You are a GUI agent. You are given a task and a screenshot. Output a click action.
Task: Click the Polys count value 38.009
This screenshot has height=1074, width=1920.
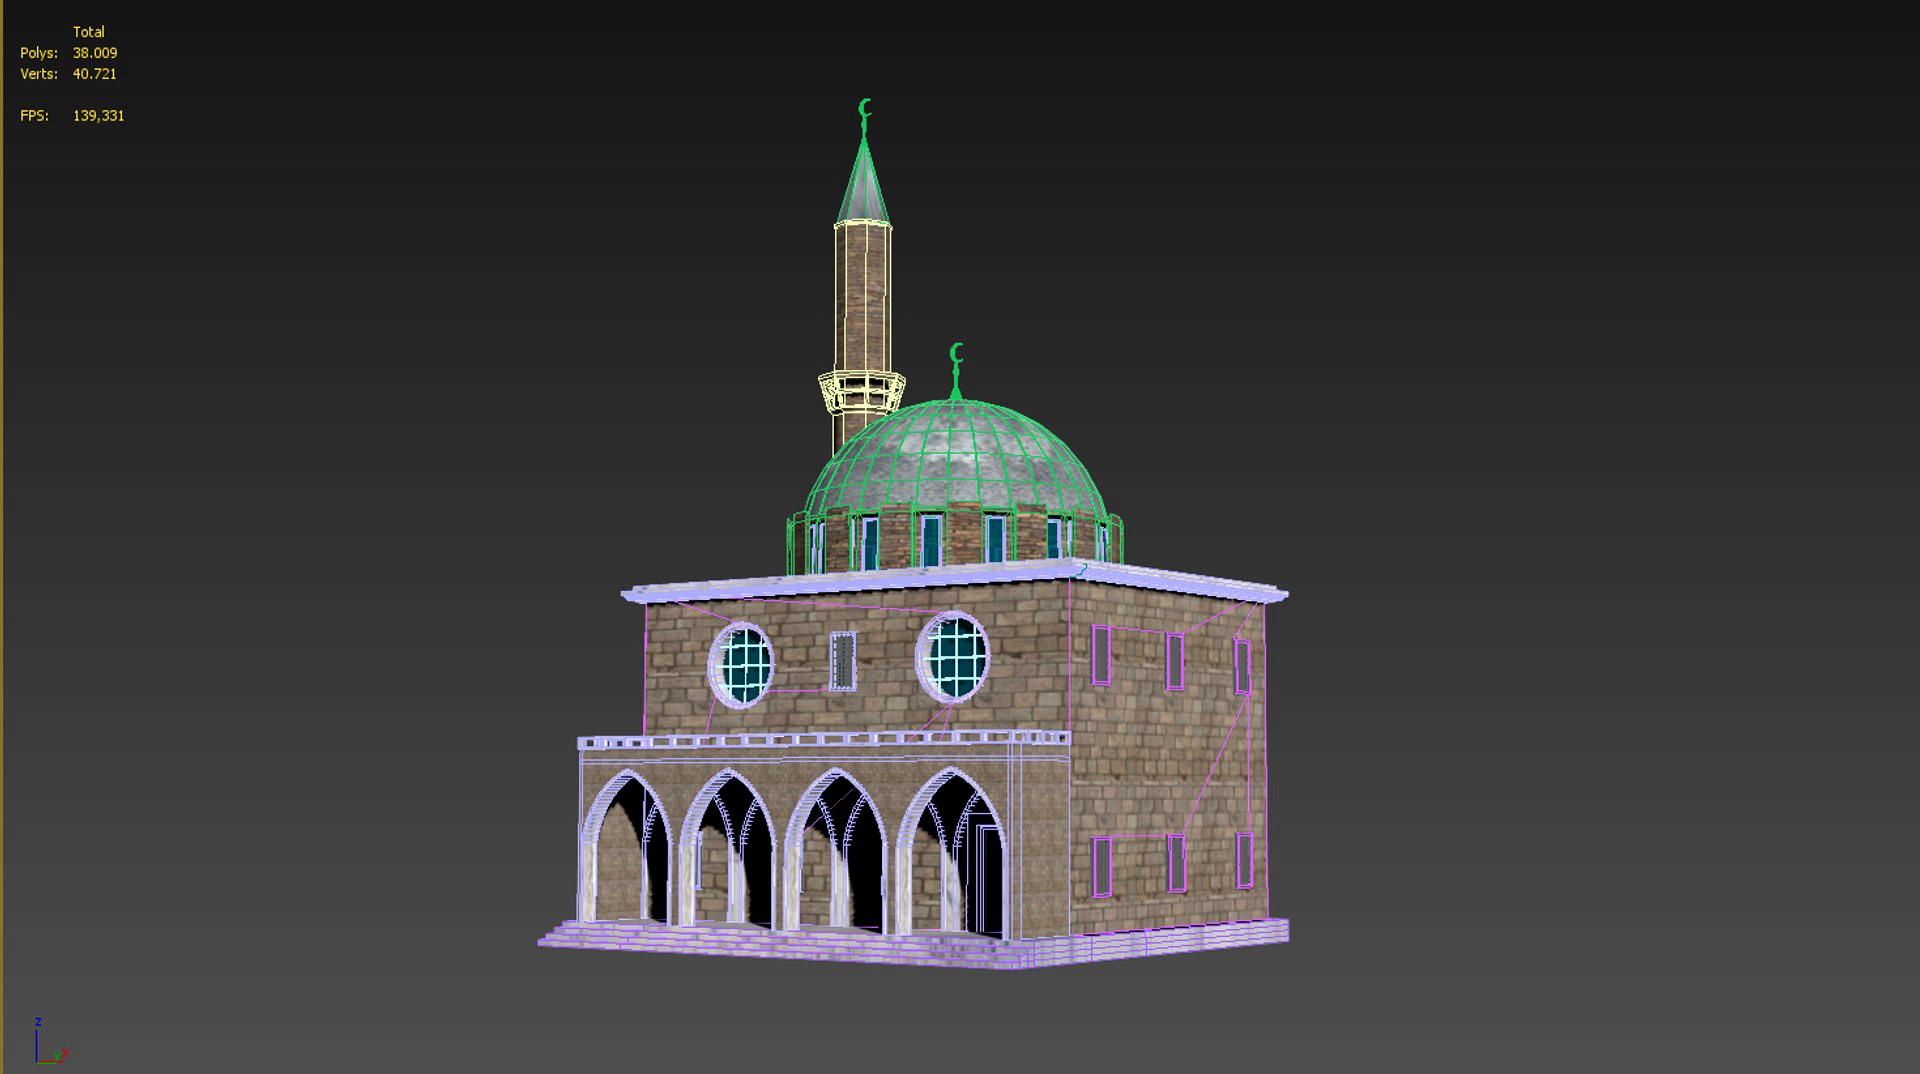pos(95,53)
